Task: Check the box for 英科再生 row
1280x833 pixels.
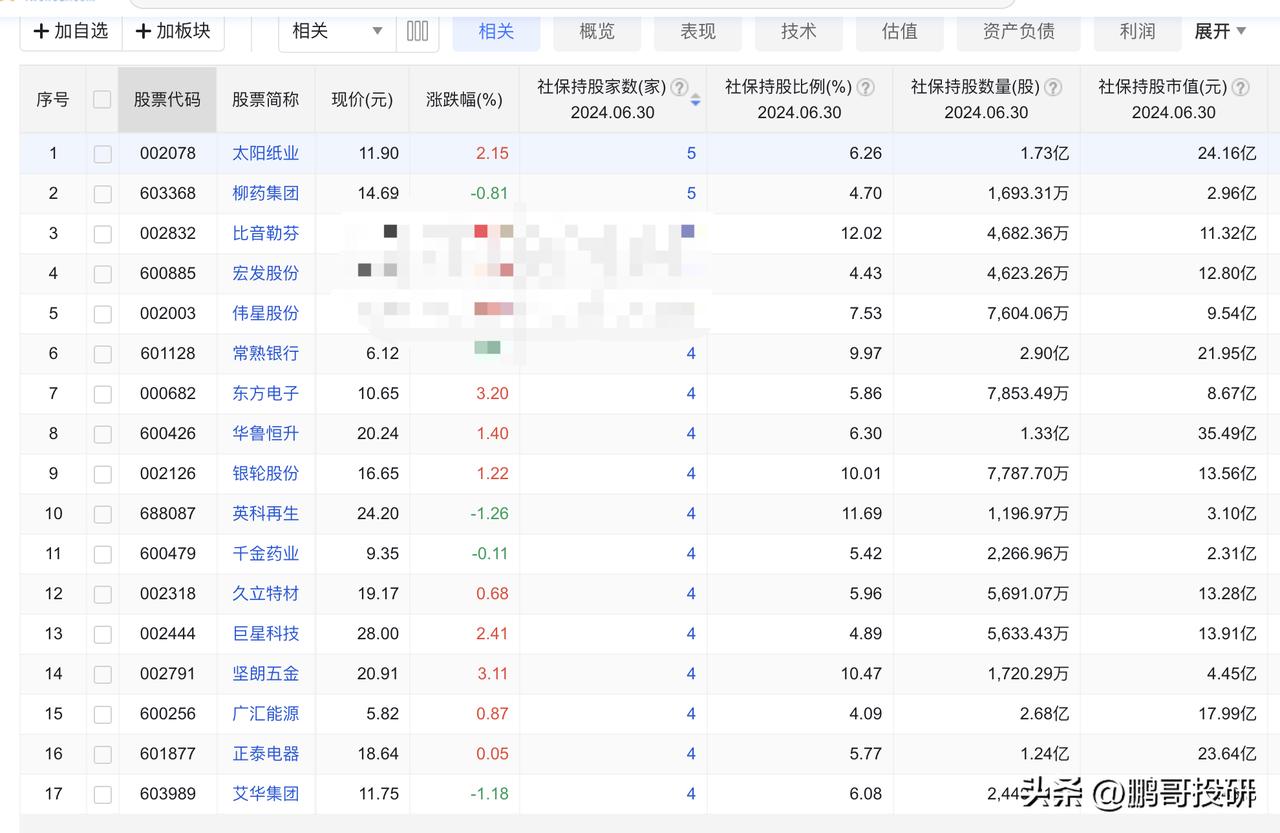Action: click(102, 514)
